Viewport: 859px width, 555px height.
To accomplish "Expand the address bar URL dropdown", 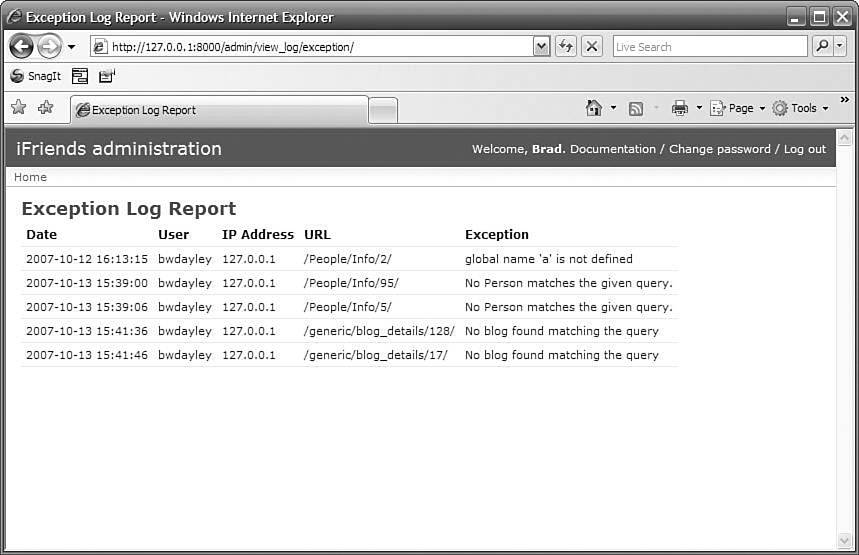I will click(542, 46).
